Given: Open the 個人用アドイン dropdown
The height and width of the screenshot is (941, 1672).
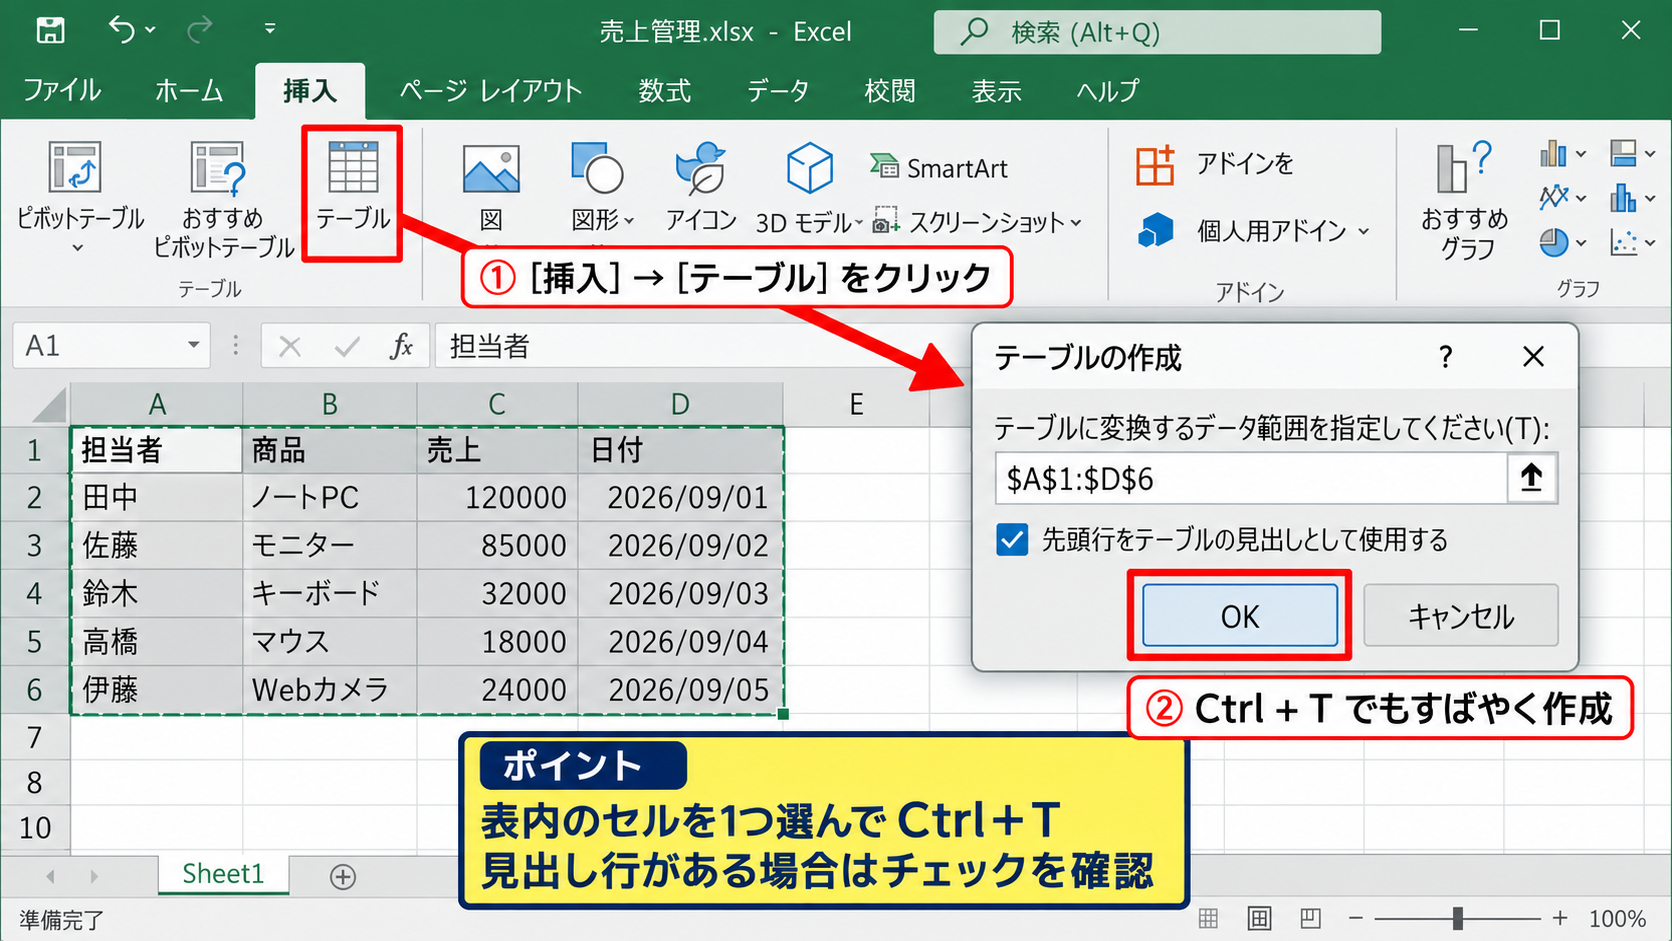Looking at the screenshot, I should pyautogui.click(x=1253, y=231).
